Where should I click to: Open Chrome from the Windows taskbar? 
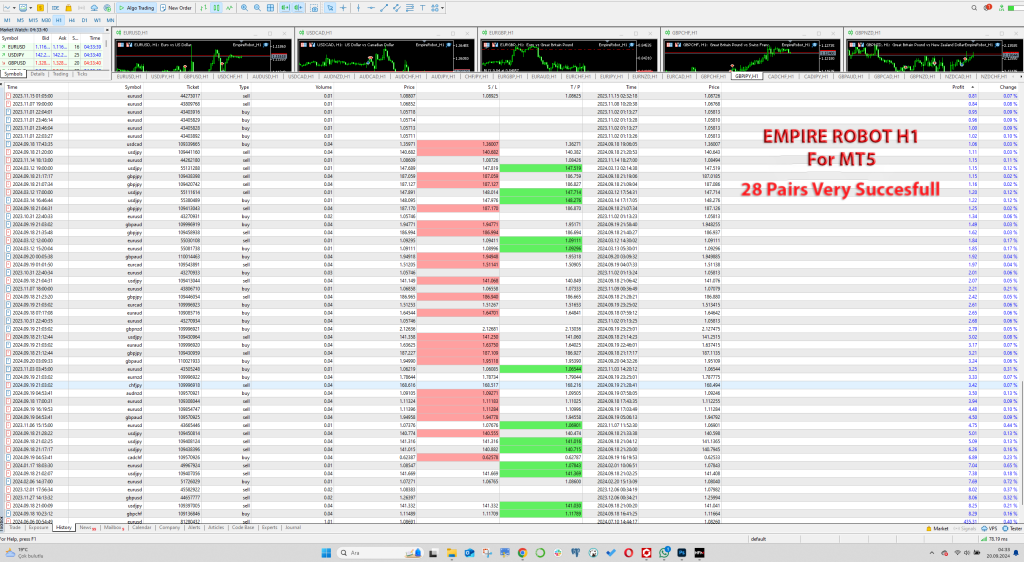pos(521,551)
